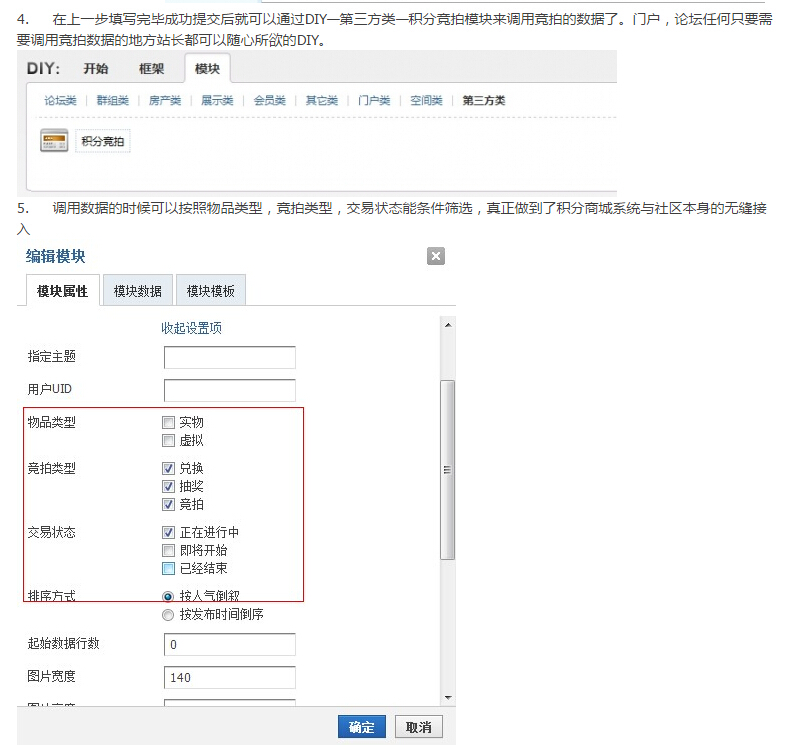Viewport: 793px width, 745px height.
Task: Open the 开始 DIY tab
Action: (96, 69)
